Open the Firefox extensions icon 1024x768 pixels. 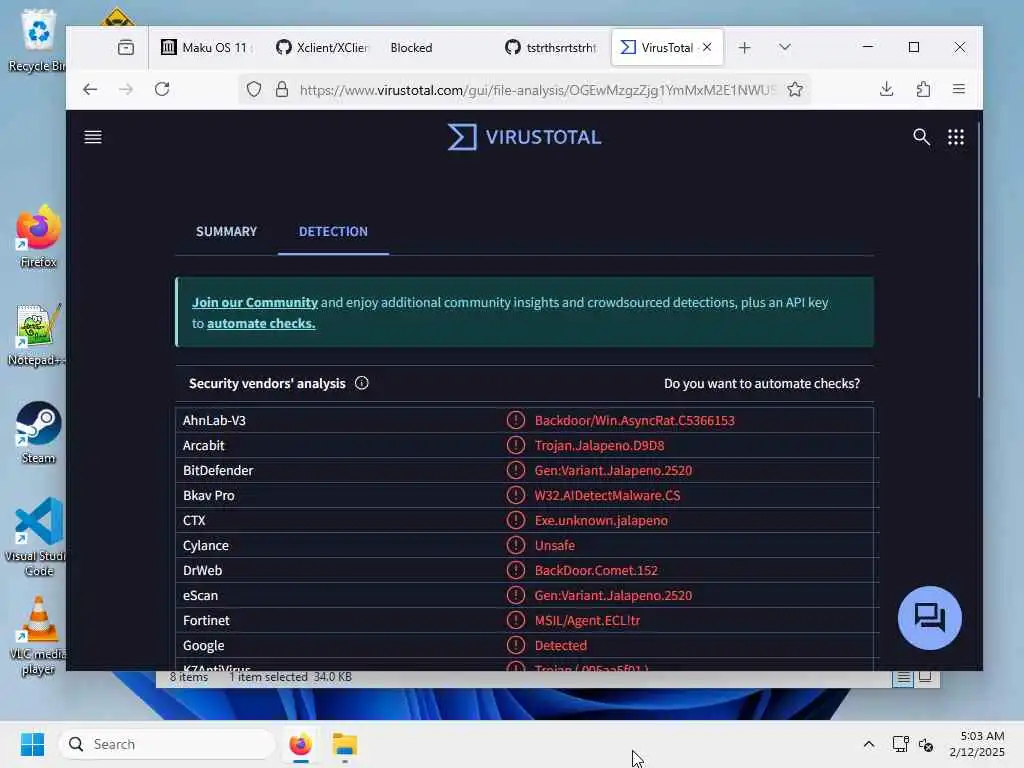(x=923, y=89)
